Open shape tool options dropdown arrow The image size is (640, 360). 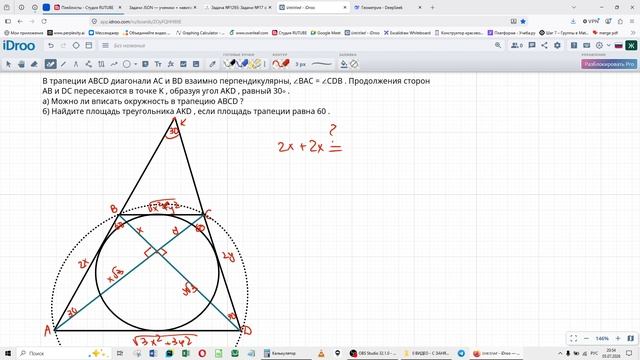[136, 64]
